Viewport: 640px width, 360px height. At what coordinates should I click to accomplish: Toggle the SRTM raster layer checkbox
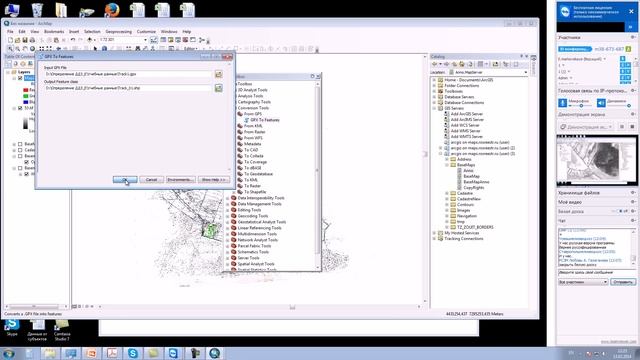(20, 108)
